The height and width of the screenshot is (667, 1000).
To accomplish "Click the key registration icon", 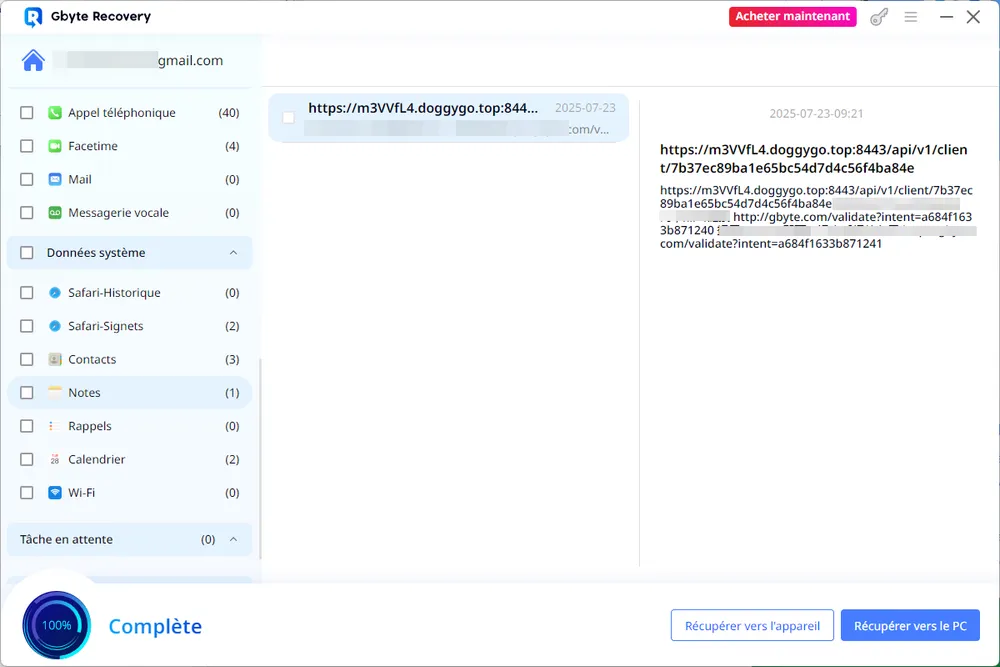I will pyautogui.click(x=879, y=17).
